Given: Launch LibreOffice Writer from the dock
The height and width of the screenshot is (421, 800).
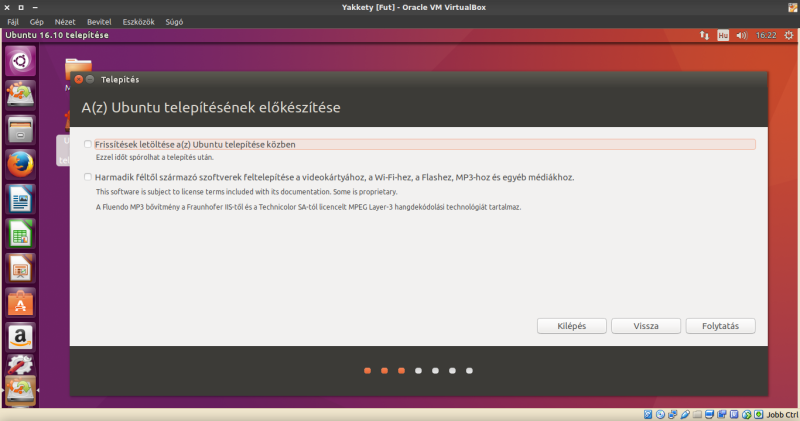Looking at the screenshot, I should tap(21, 199).
